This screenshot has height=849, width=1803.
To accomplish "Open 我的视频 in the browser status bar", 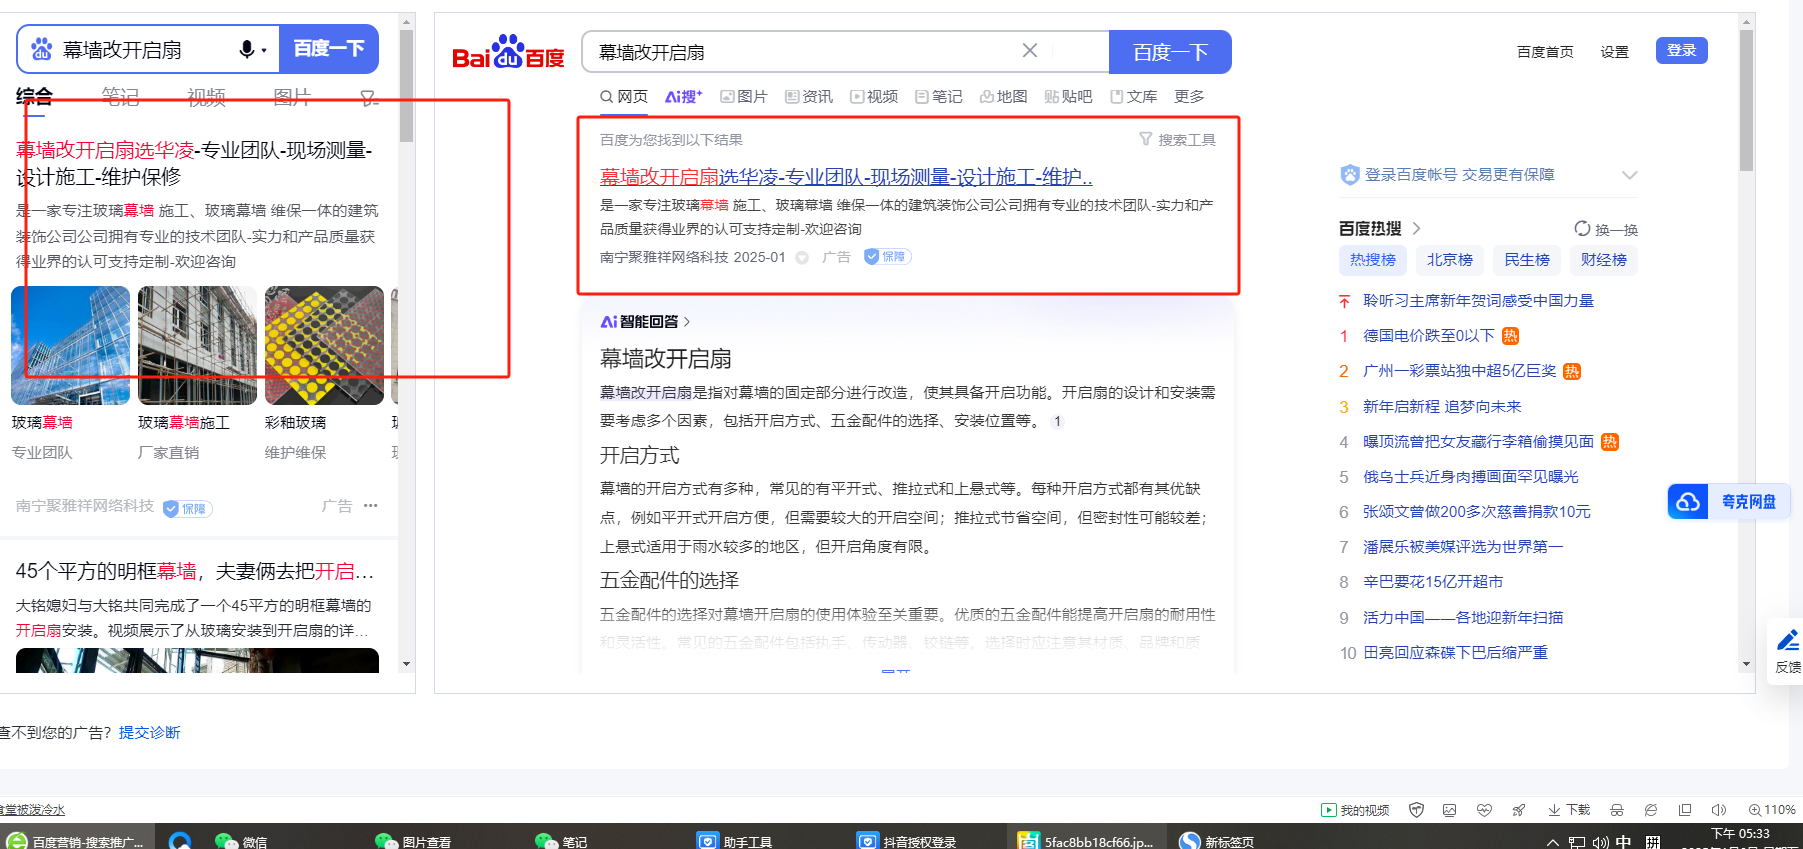I will point(1355,810).
